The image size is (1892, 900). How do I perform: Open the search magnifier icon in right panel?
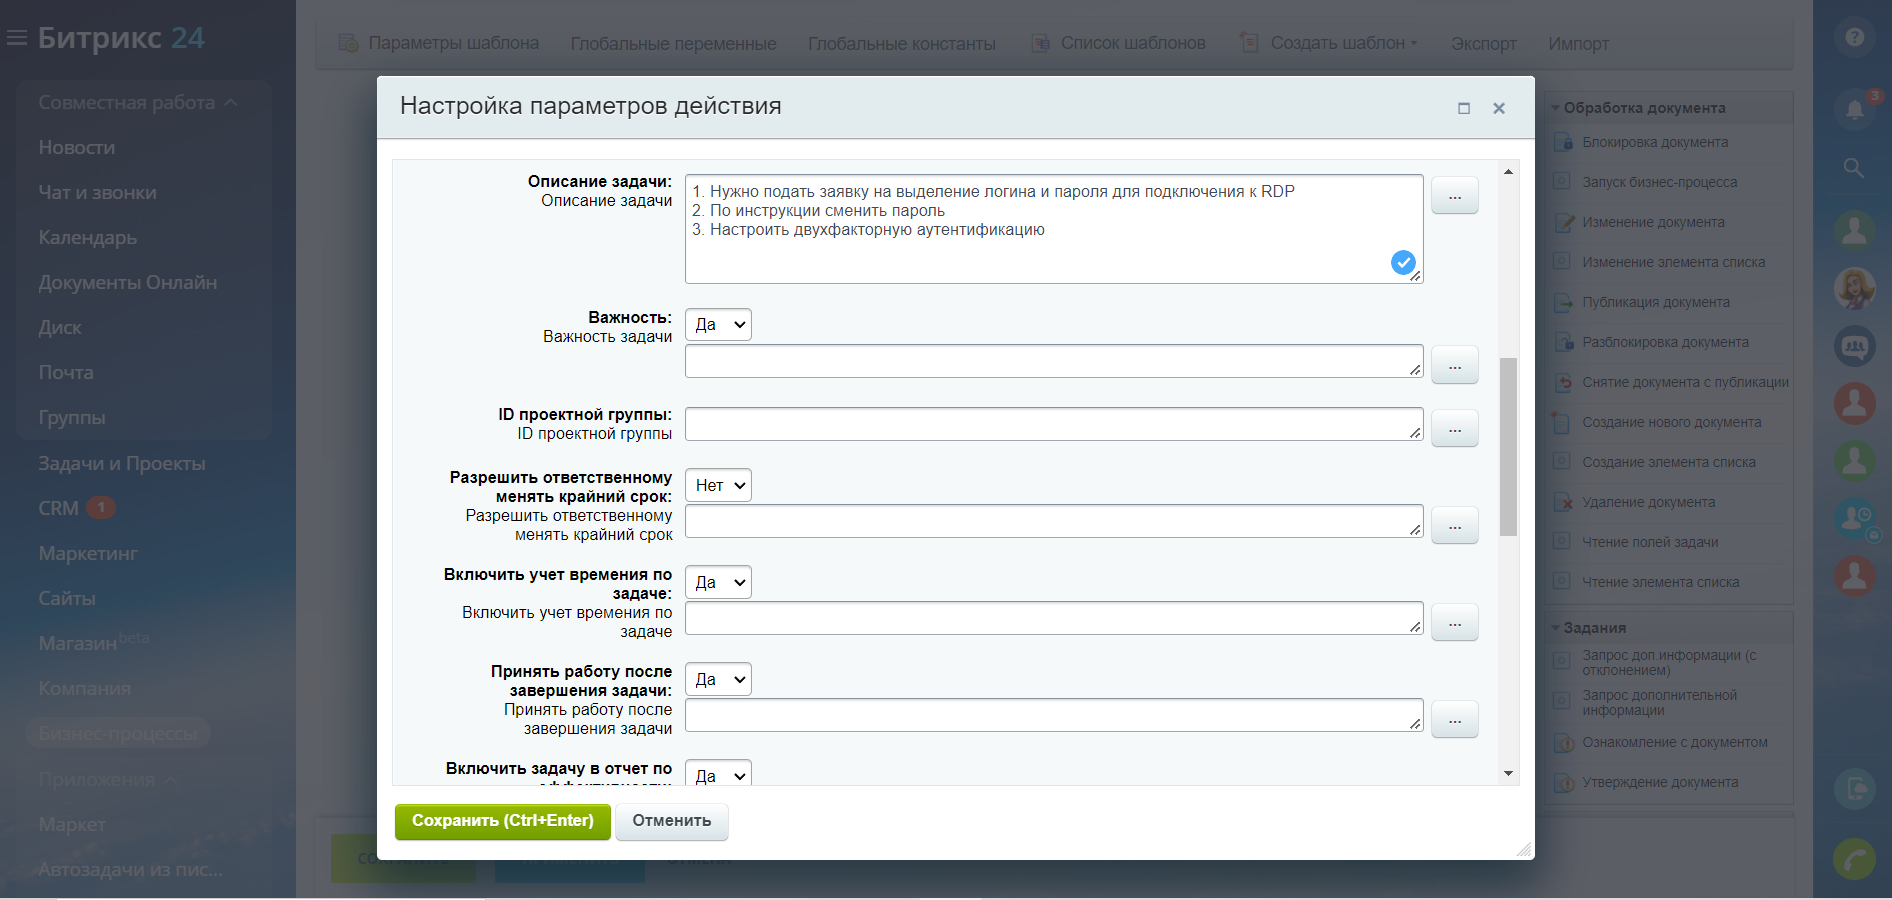click(x=1854, y=168)
